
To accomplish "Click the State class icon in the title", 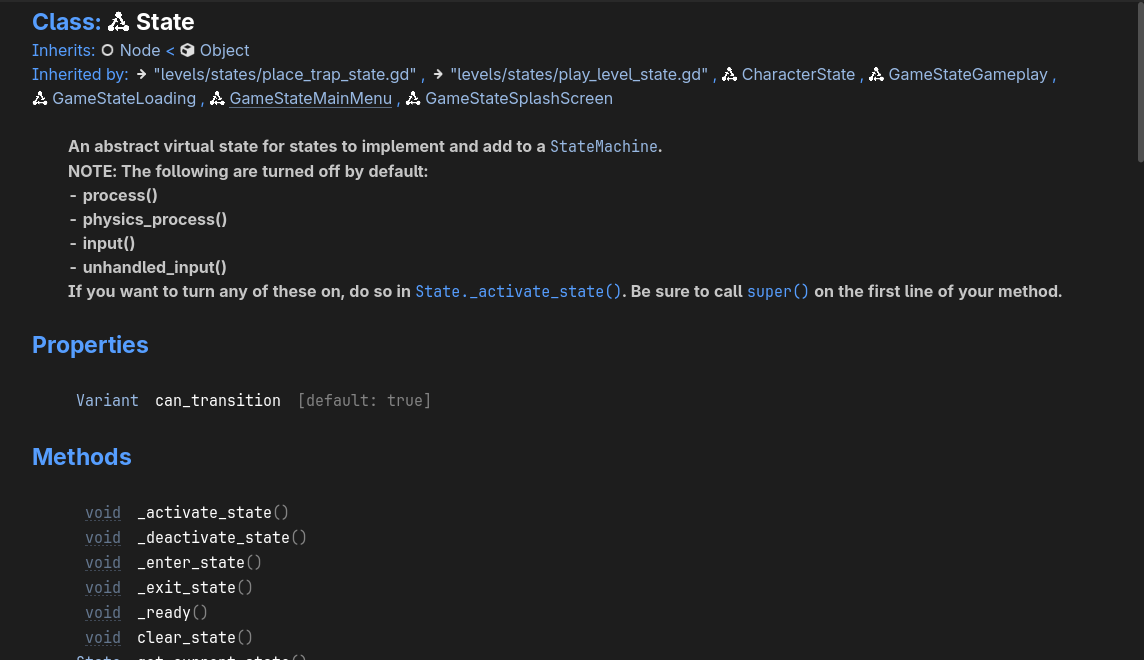I will (118, 23).
